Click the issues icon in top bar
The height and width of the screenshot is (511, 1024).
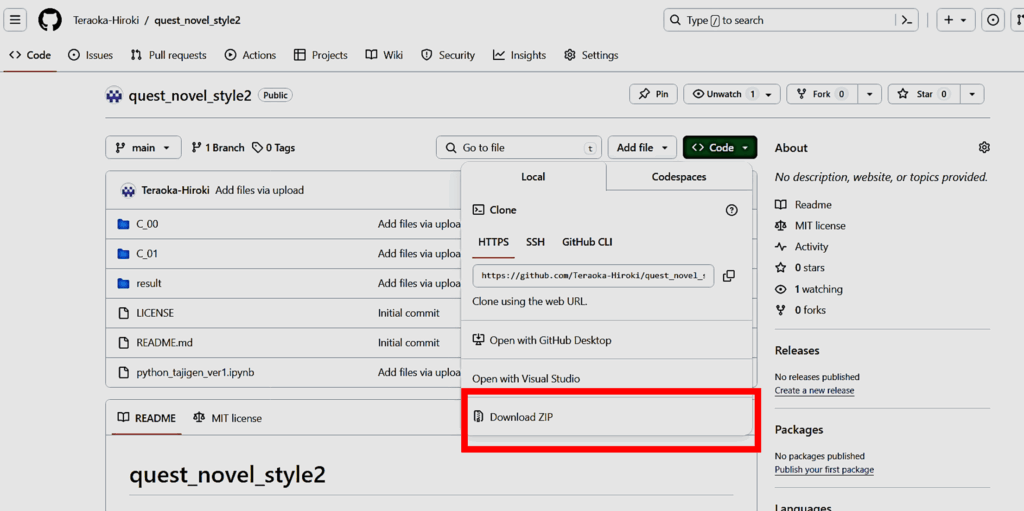993,20
